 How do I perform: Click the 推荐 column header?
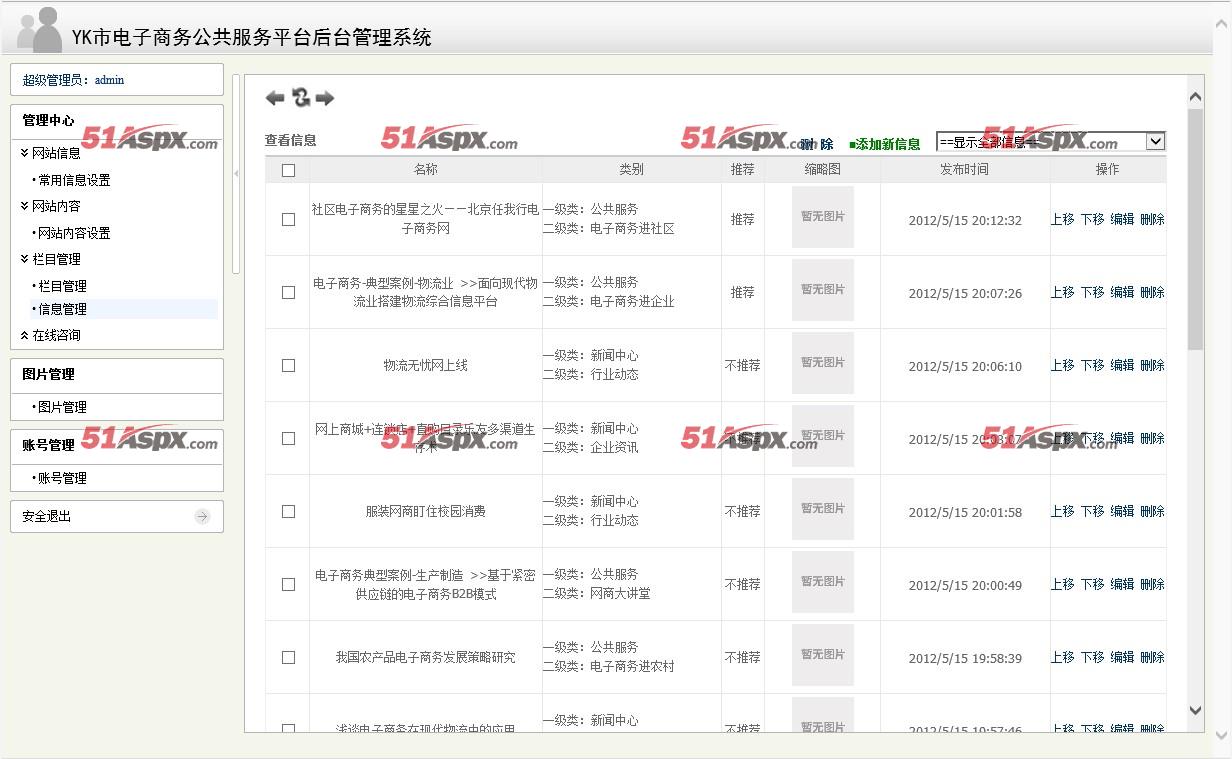pos(742,170)
